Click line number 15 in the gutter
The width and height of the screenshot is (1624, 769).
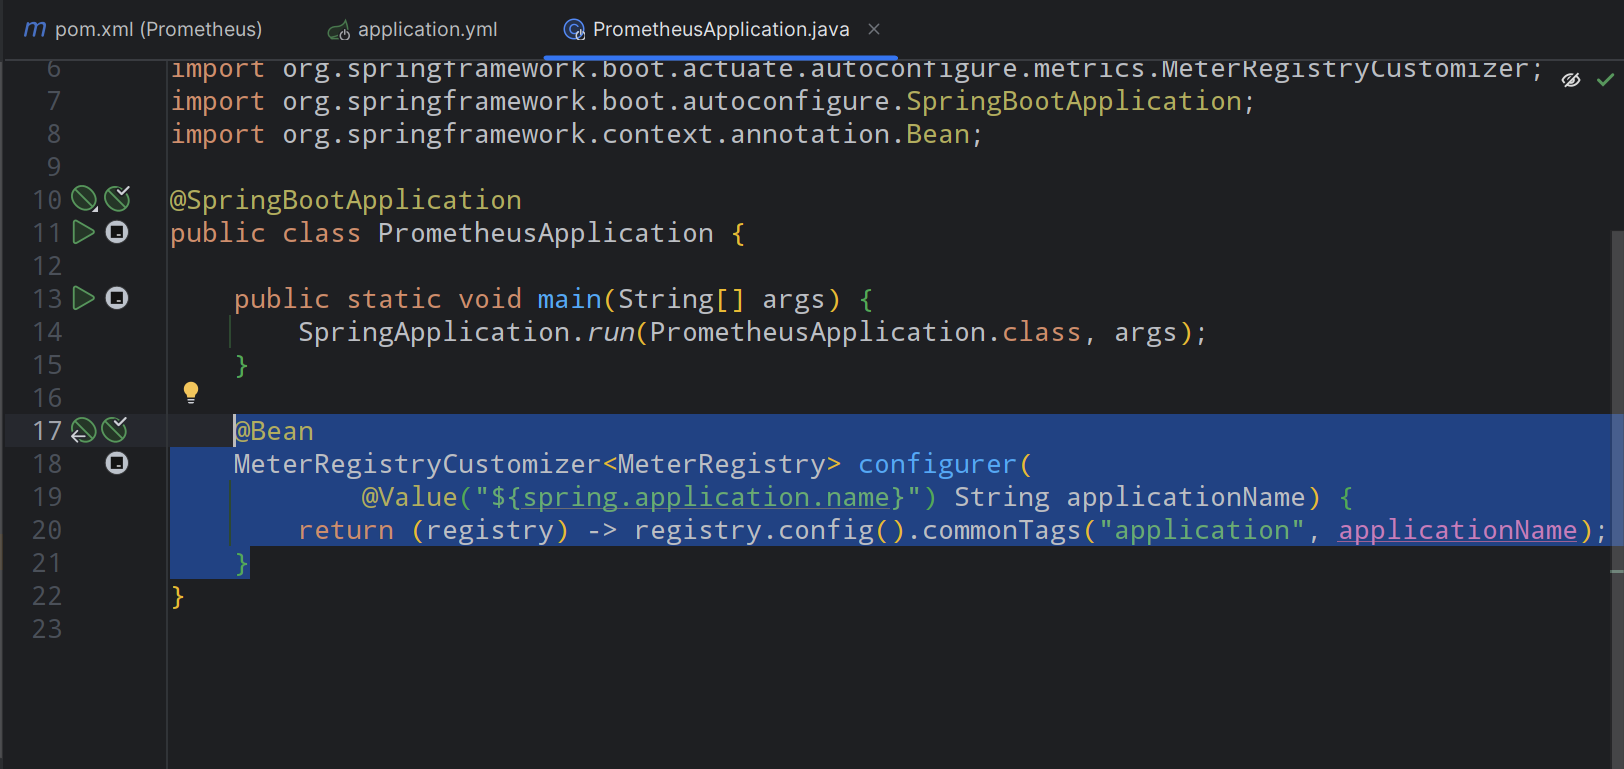tap(47, 365)
